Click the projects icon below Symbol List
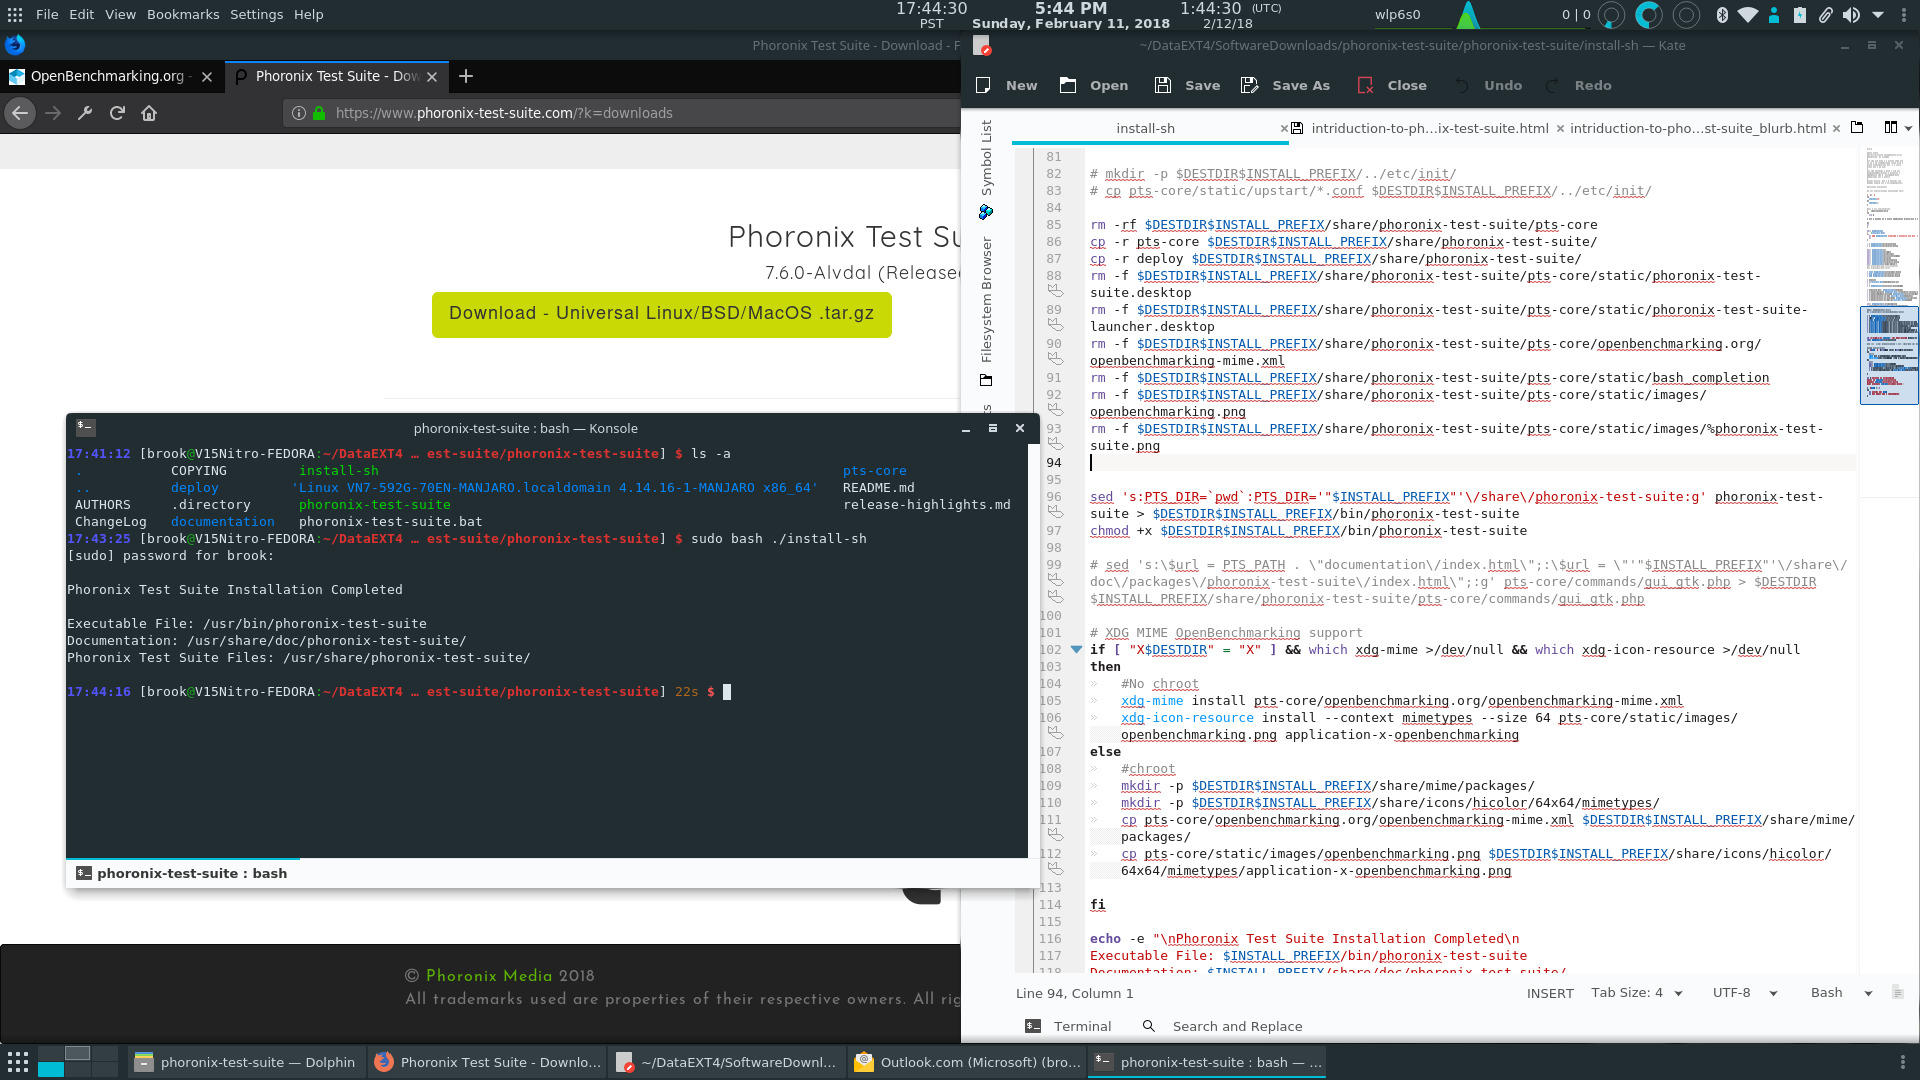The height and width of the screenshot is (1080, 1920). [986, 212]
